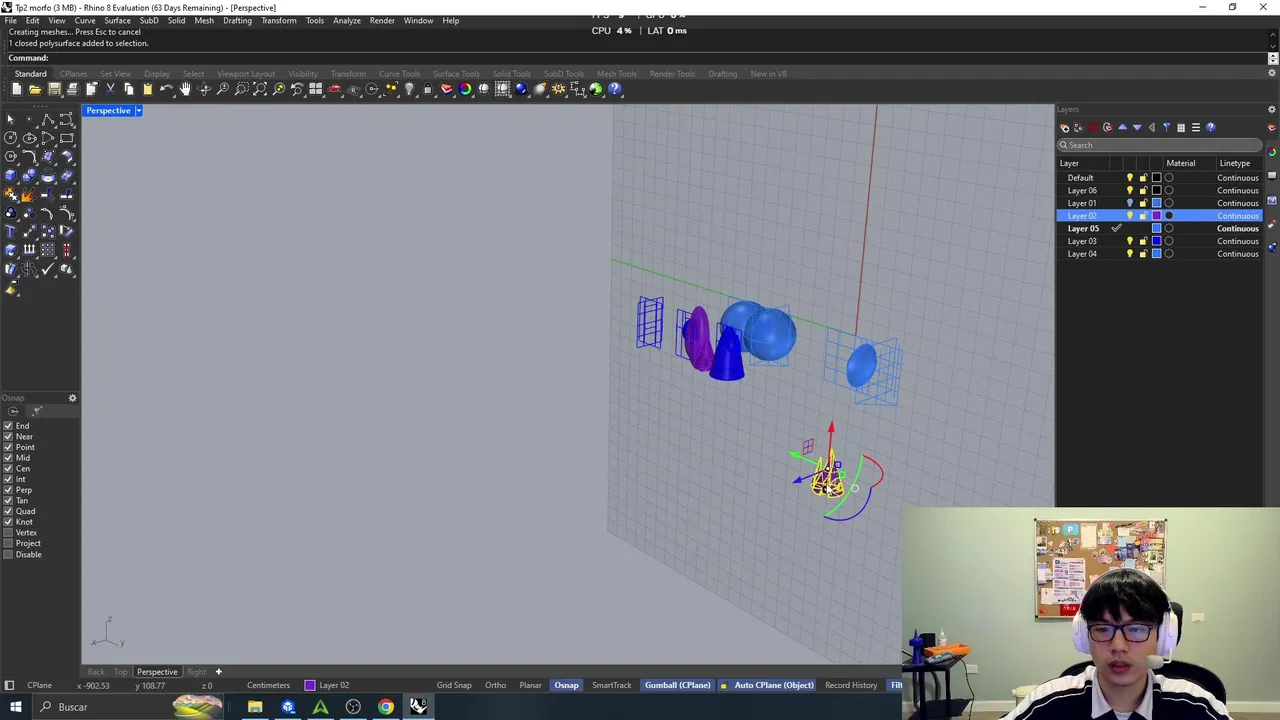Open Linetype dropdown for Default layer

click(x=1238, y=178)
